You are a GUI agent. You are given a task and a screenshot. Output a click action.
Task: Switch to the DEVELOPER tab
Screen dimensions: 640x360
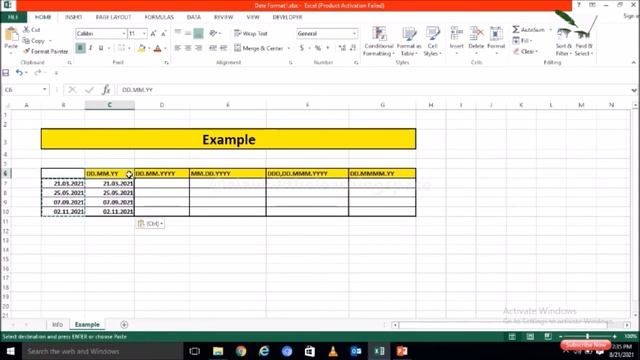click(x=287, y=17)
